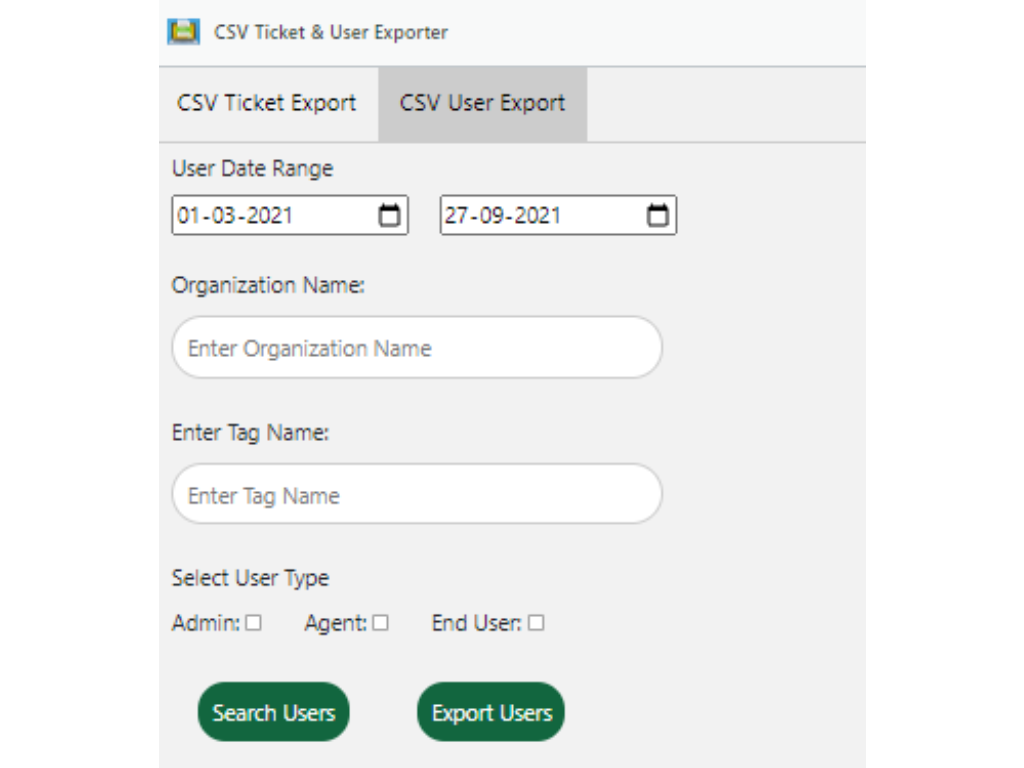
Task: Click the CSV Exporter app icon in title bar
Action: (x=183, y=31)
